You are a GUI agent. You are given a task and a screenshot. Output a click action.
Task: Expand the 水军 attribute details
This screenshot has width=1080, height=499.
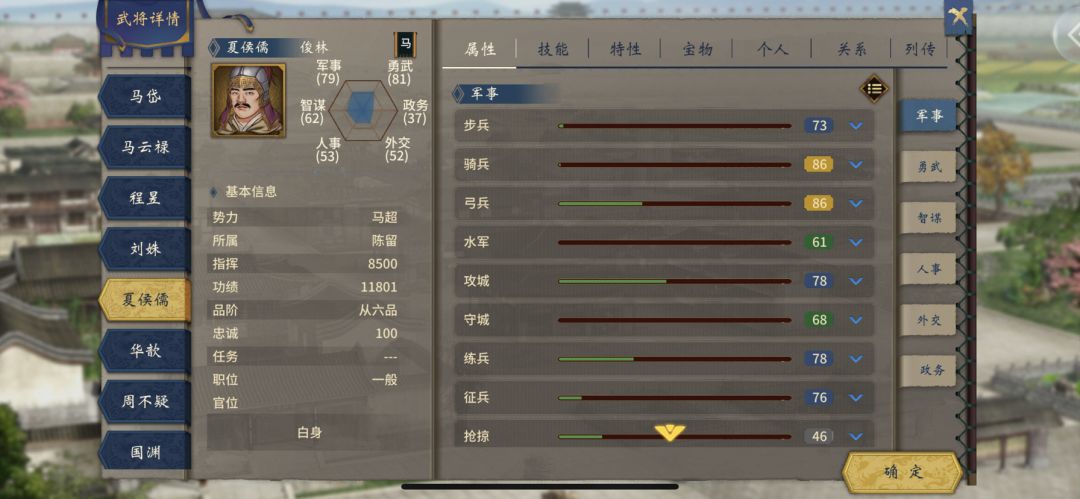click(x=855, y=243)
